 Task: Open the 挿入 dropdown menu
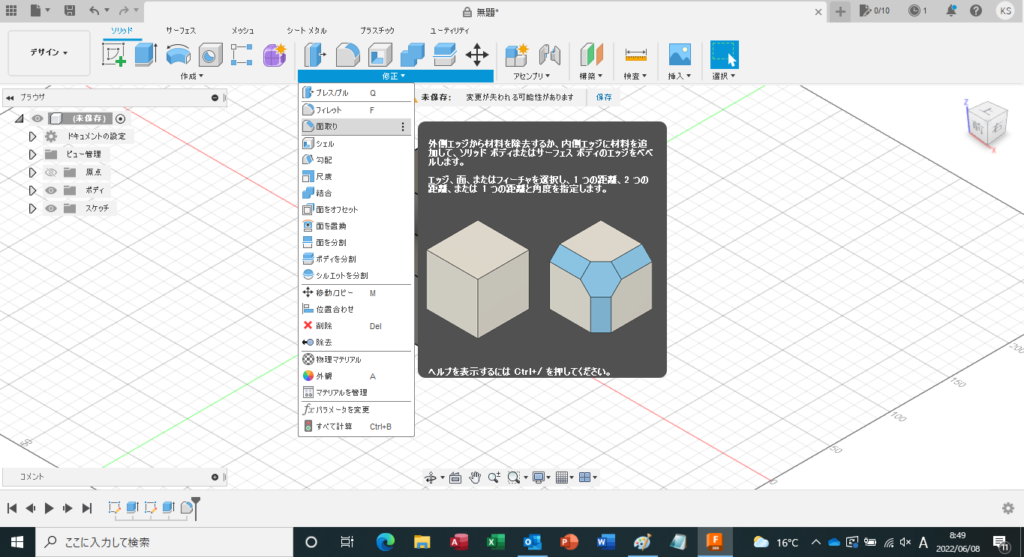point(680,76)
